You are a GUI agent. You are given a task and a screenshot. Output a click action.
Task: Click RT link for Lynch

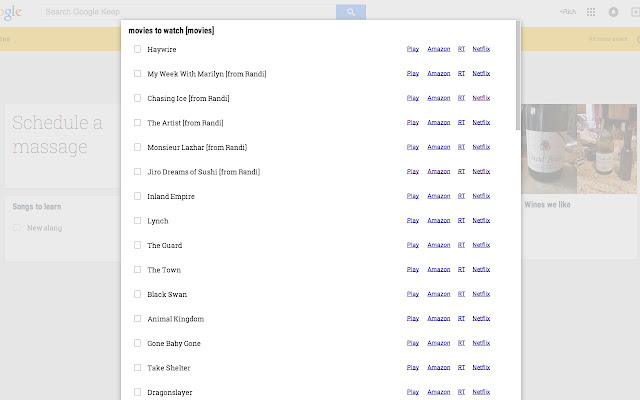point(461,220)
